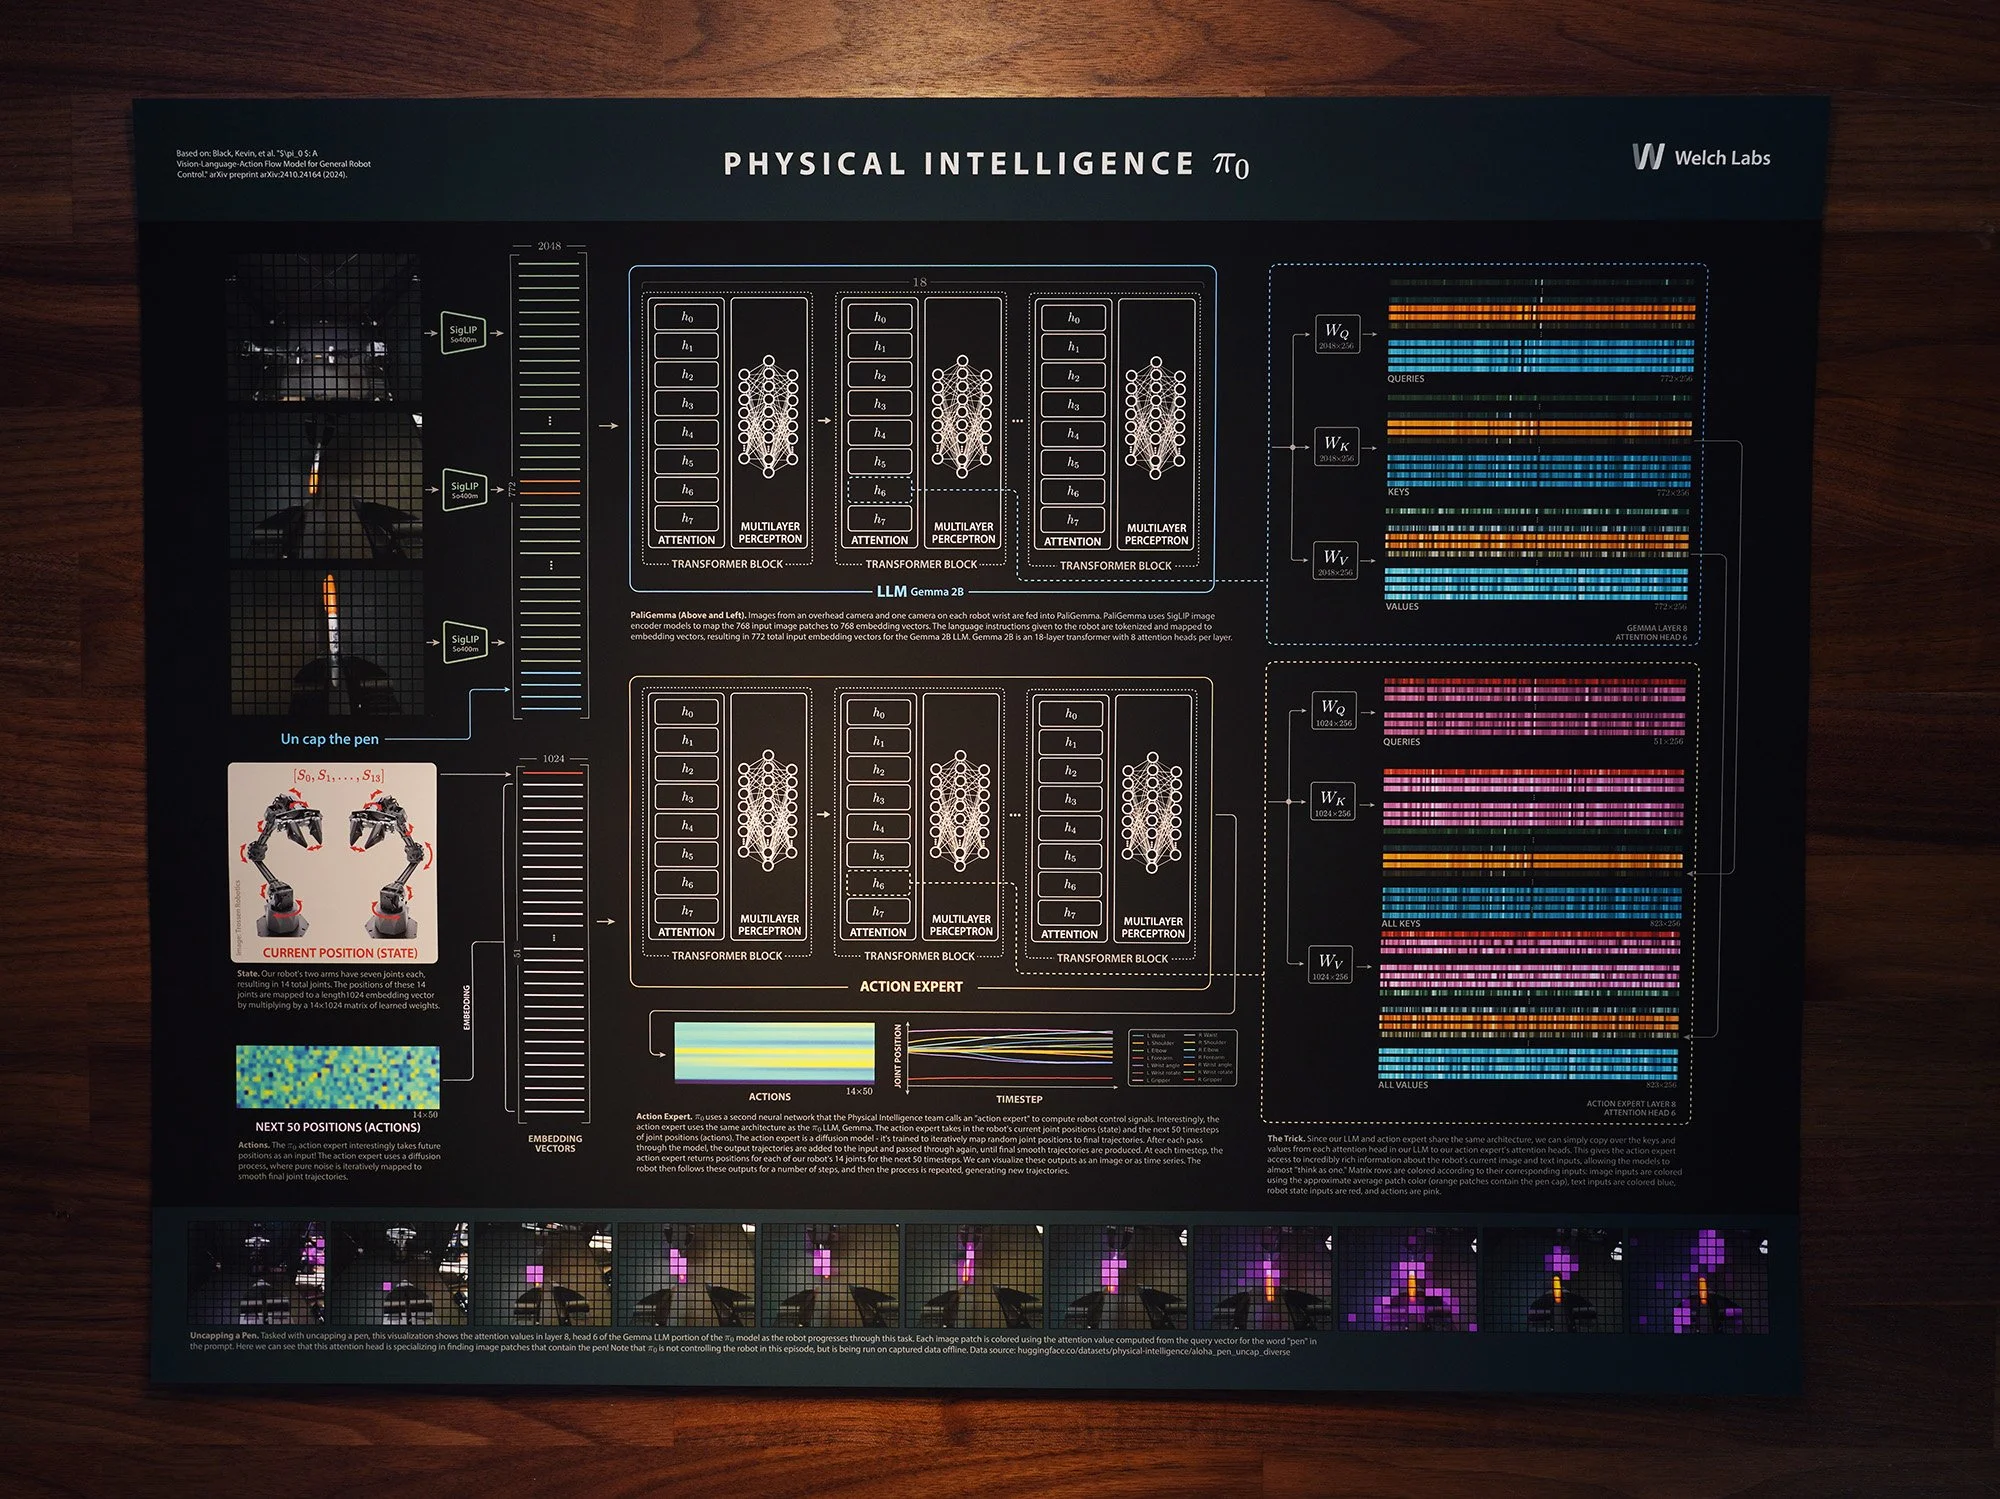Click the 'LLM Gemma 2B' label
Image resolution: width=2000 pixels, height=1499 pixels.
920,591
